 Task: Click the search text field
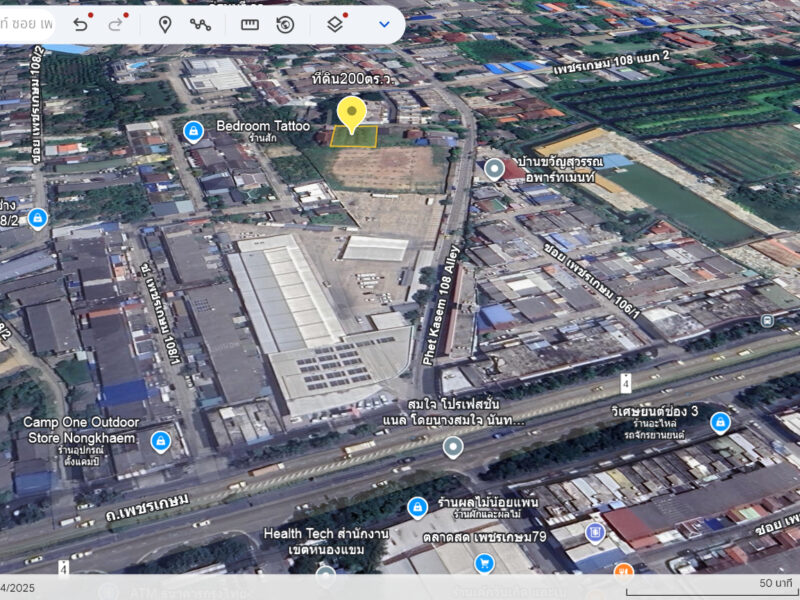coord(30,24)
